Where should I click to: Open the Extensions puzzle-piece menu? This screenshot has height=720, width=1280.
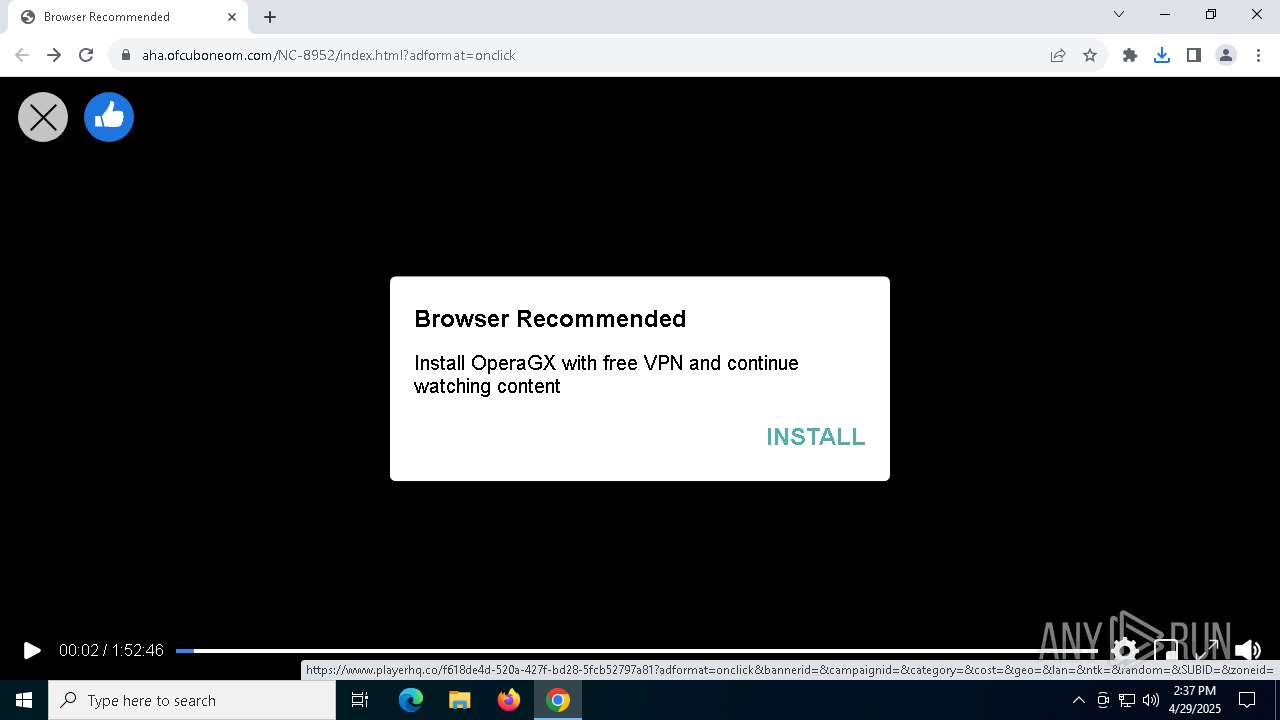1130,55
